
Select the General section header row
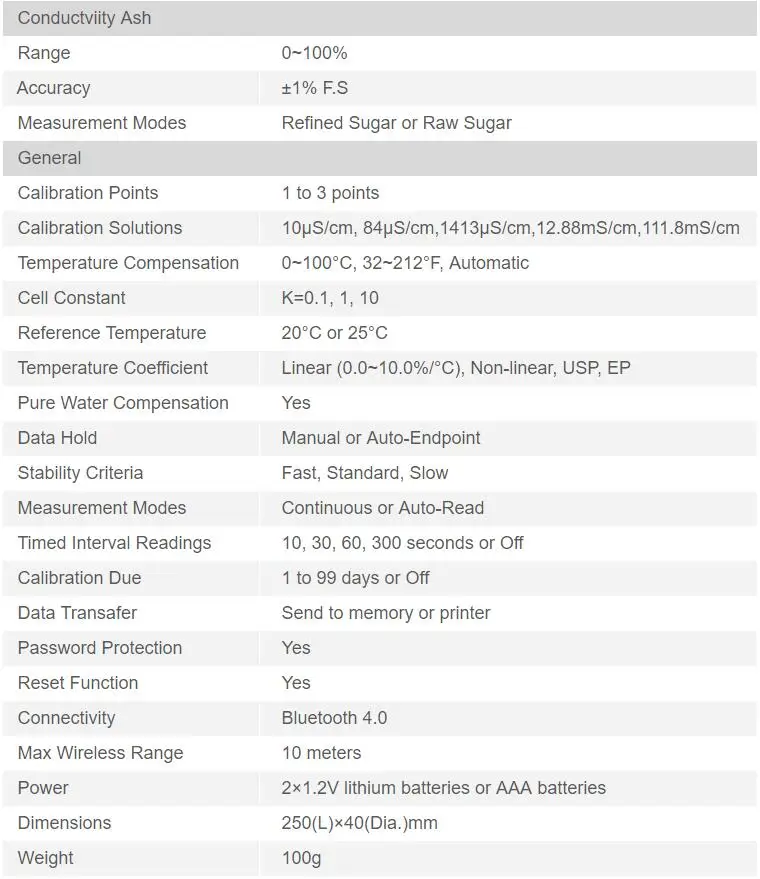point(380,158)
